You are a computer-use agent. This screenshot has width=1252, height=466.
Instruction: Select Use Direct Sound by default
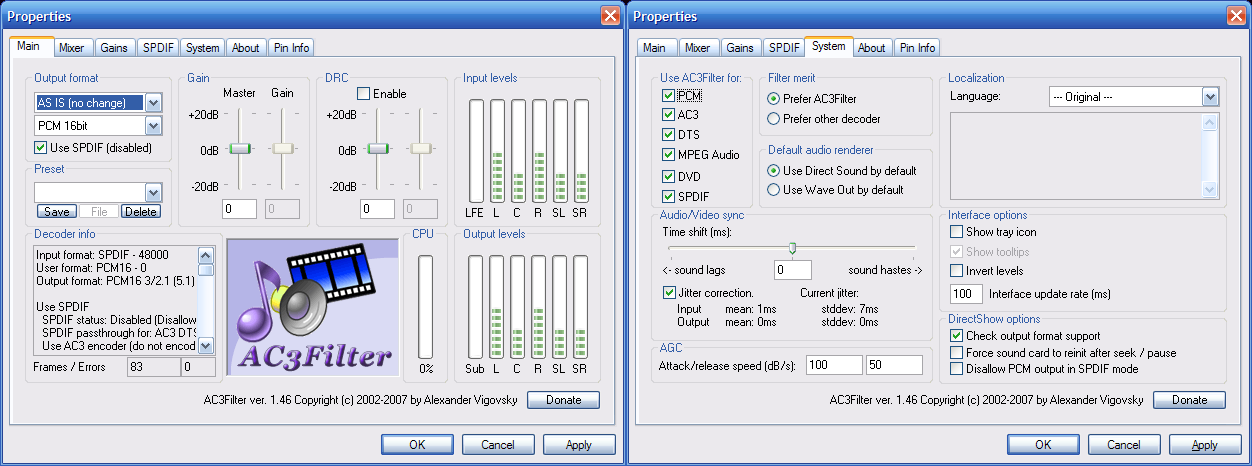773,171
